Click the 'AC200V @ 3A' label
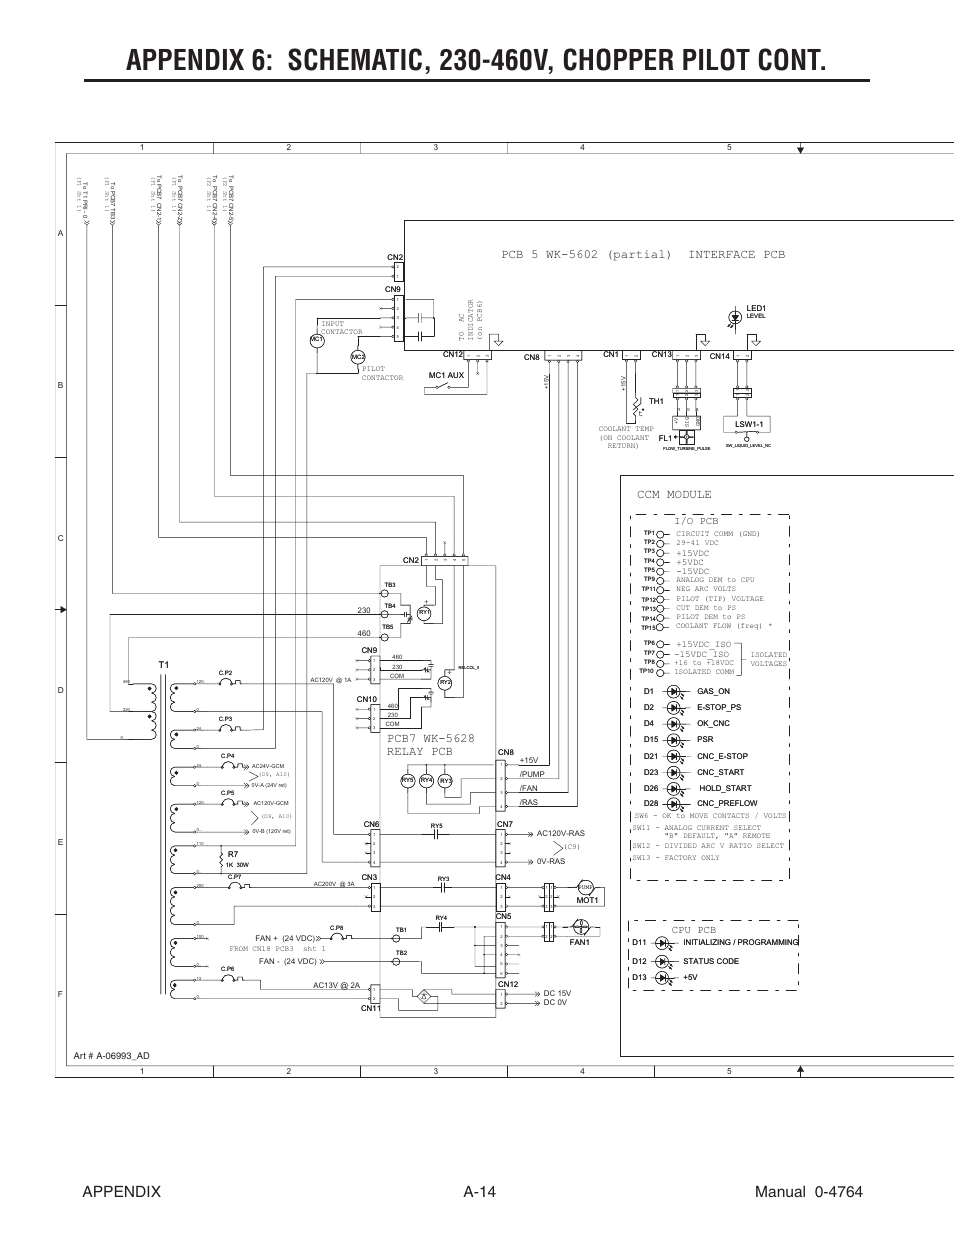 334,884
